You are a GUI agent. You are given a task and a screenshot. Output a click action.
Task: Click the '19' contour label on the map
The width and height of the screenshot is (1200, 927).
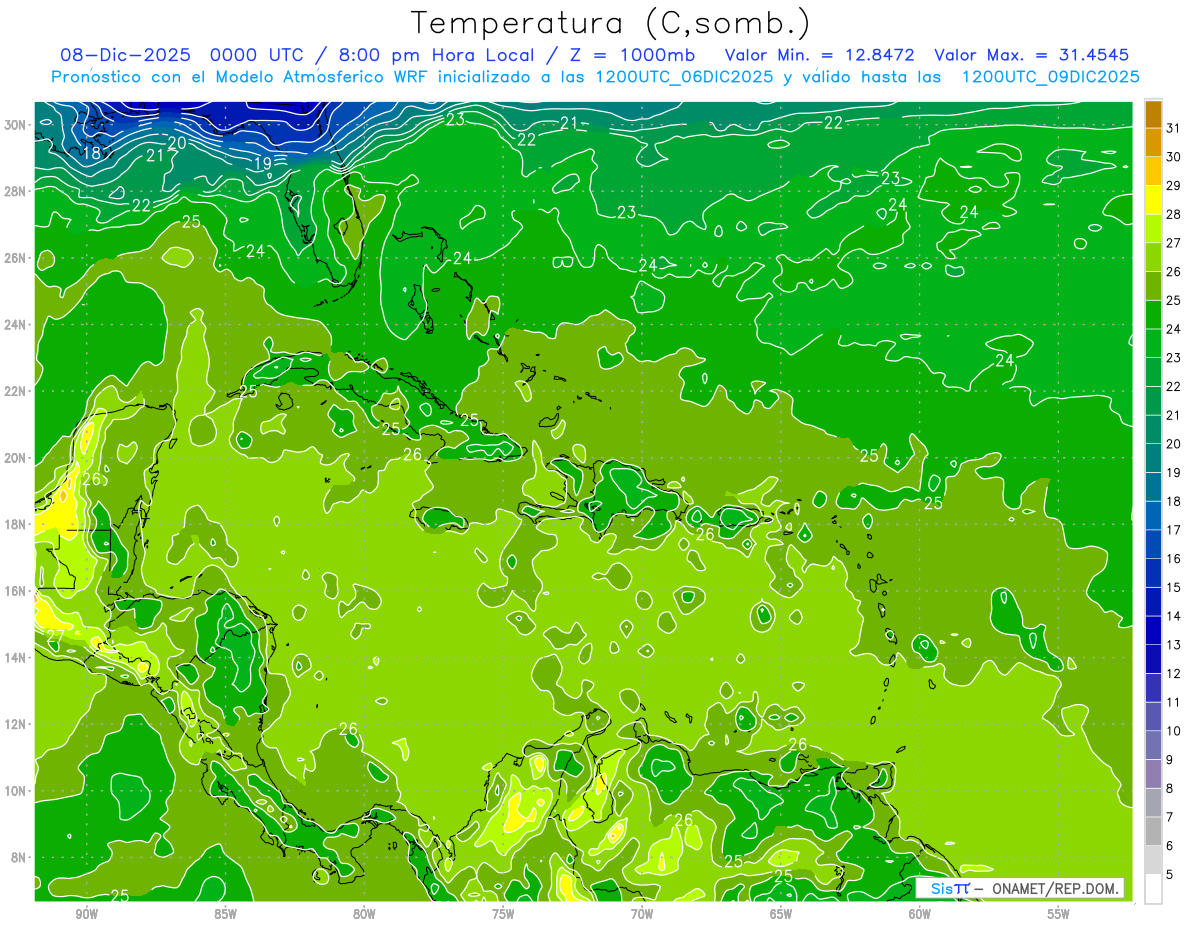(x=263, y=164)
